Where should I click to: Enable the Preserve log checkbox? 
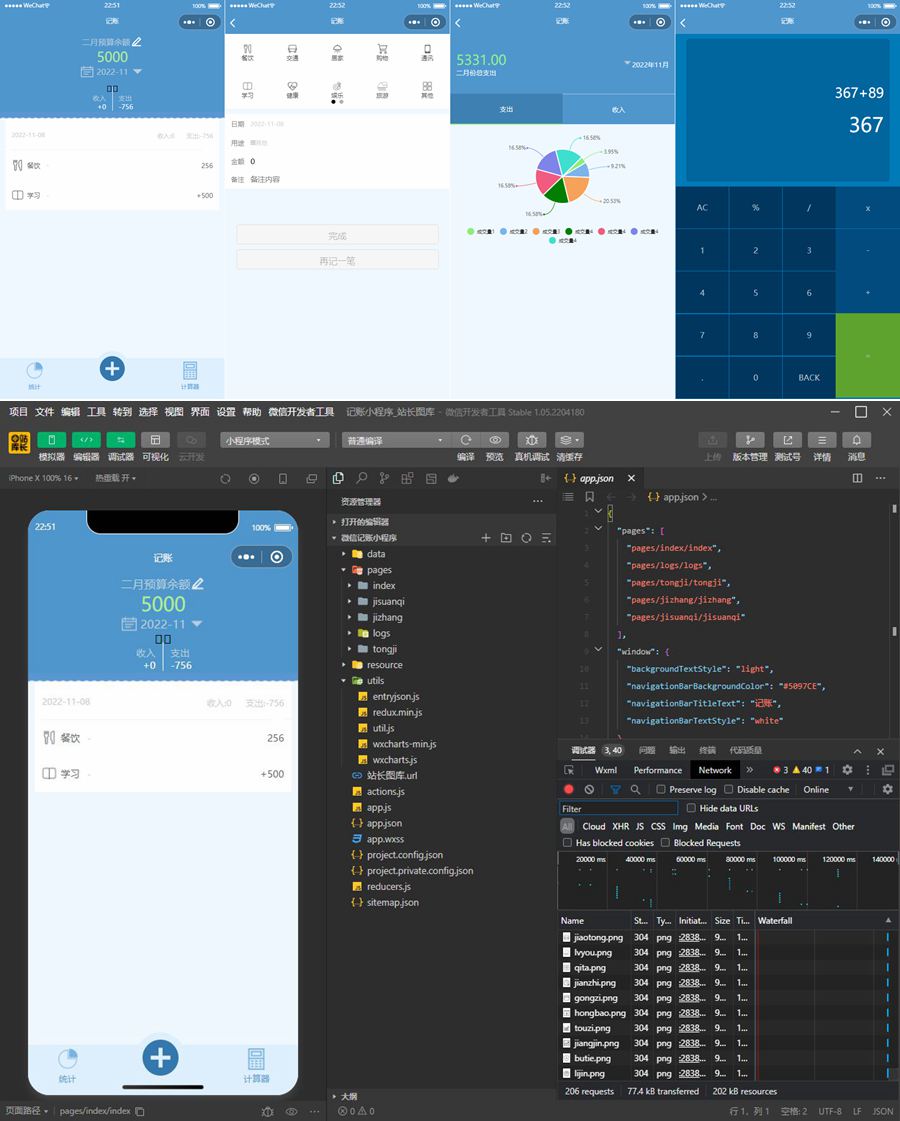[661, 790]
